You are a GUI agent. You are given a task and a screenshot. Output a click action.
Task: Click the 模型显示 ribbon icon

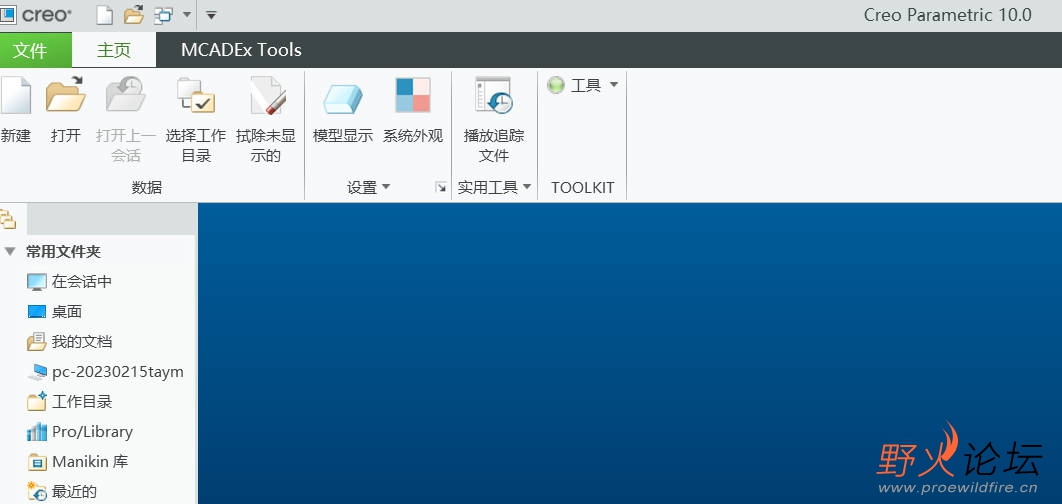pyautogui.click(x=343, y=99)
